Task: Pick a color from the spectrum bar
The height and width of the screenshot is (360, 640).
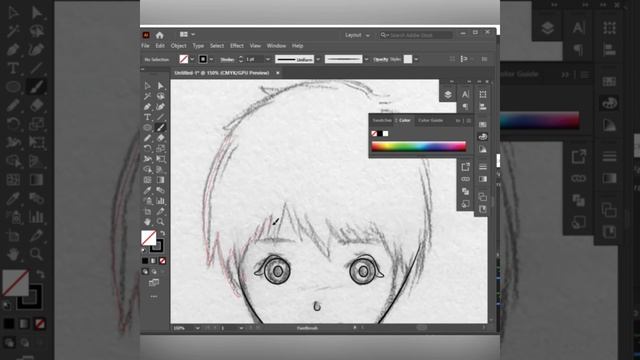Action: [419, 146]
